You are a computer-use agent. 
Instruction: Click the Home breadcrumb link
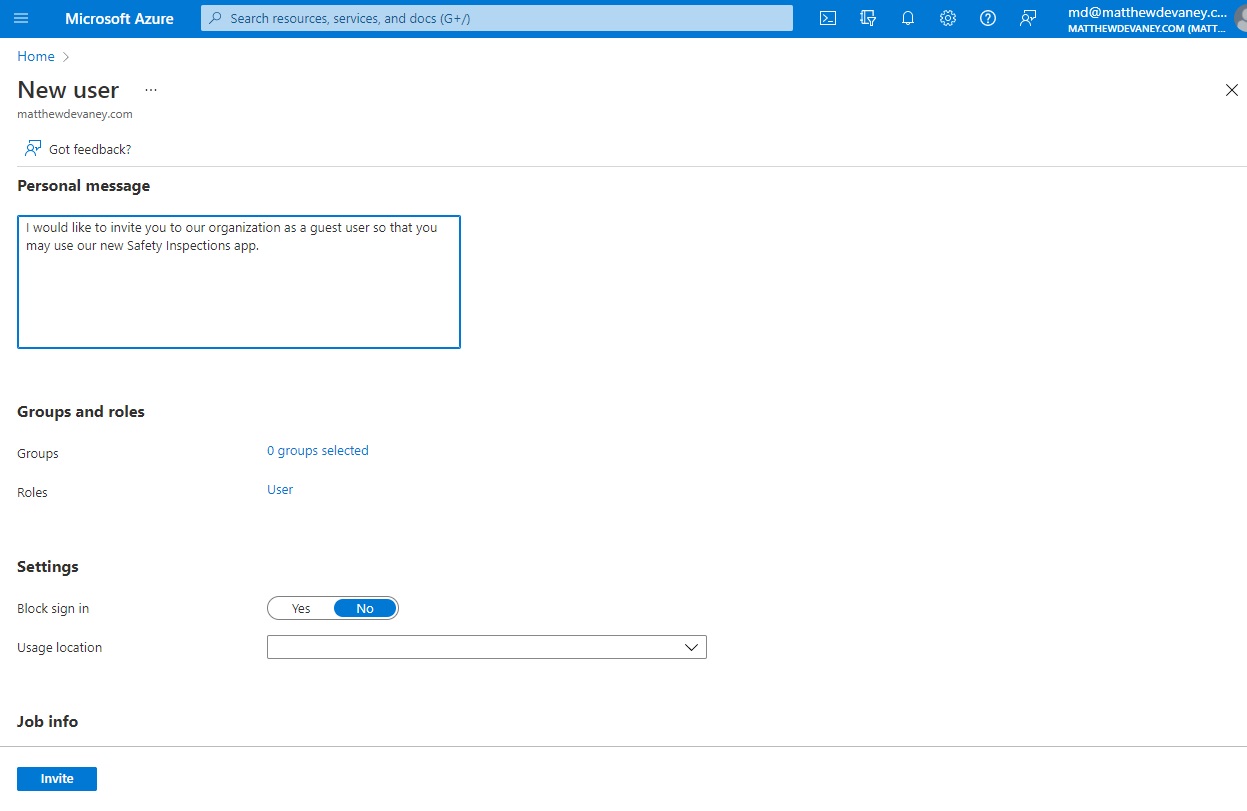35,56
